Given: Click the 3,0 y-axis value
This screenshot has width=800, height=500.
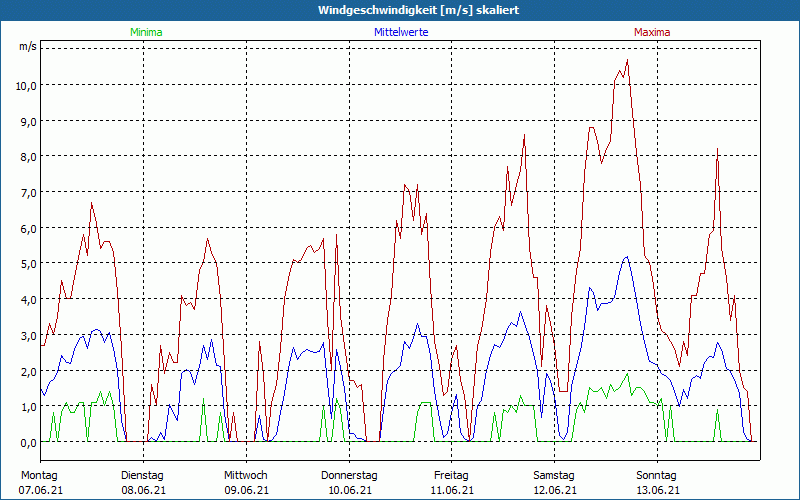Looking at the screenshot, I should (x=29, y=336).
